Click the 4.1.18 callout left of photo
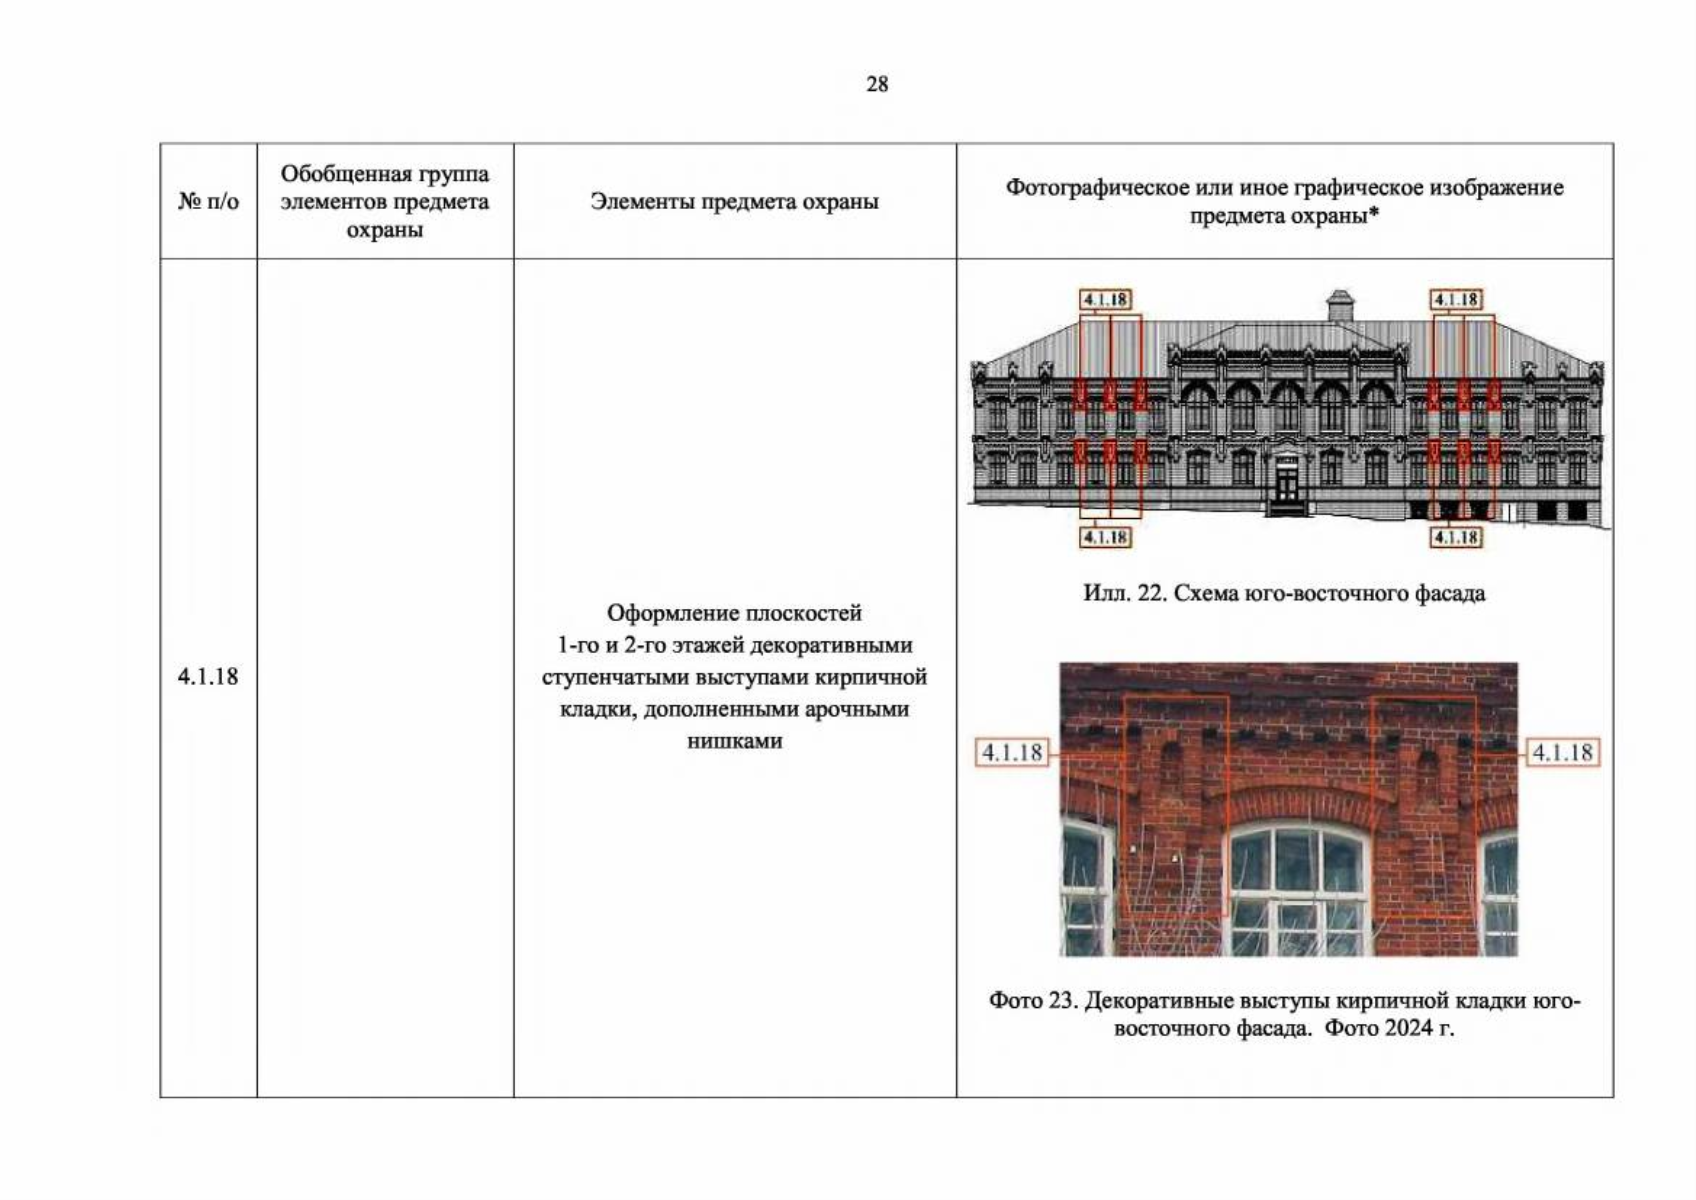This screenshot has width=1696, height=1200. 1013,753
